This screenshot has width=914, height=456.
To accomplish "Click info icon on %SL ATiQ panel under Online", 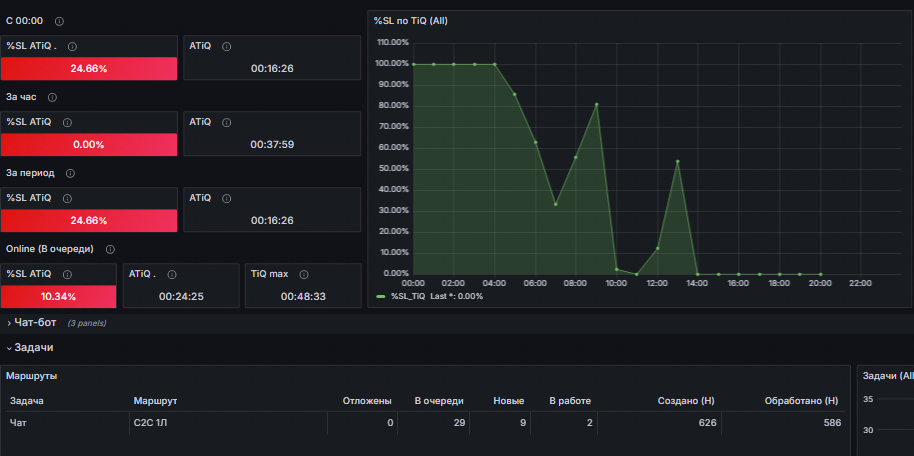I will 67,273.
